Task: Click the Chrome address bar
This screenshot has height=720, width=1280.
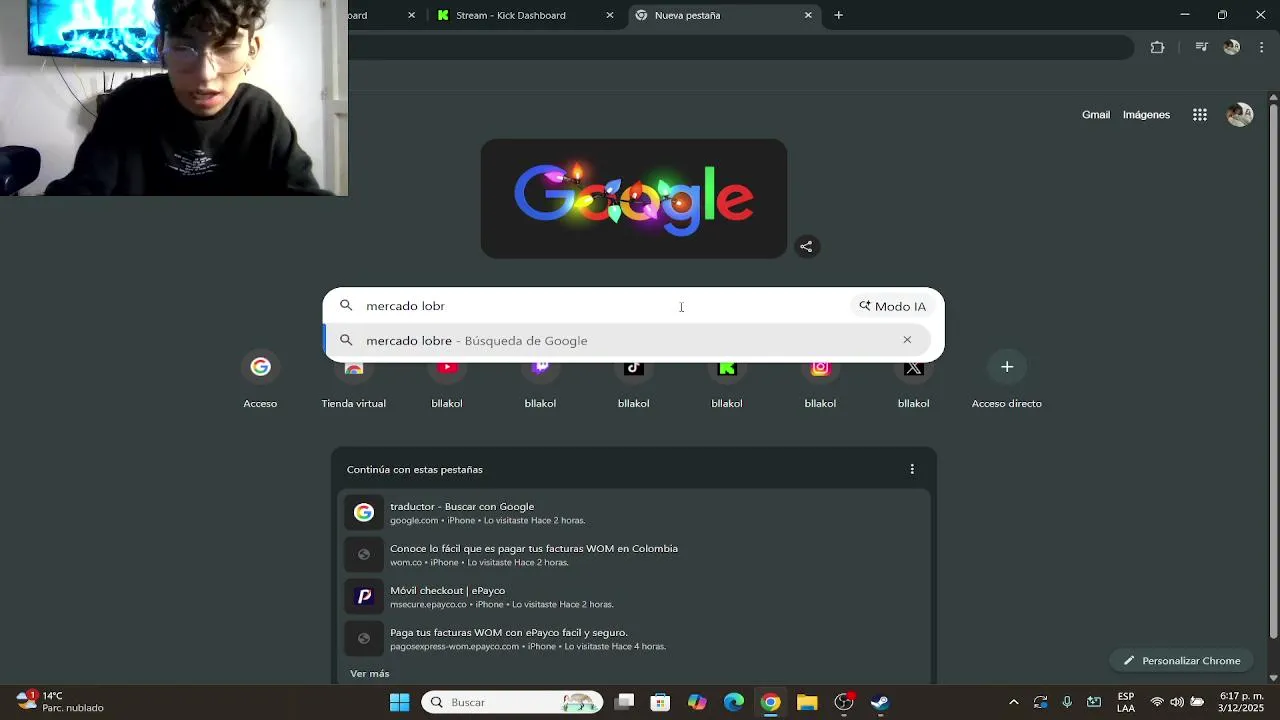Action: (740, 47)
